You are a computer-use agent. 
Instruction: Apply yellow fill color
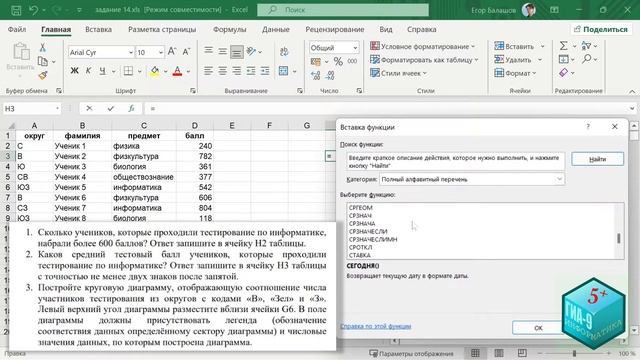pyautogui.click(x=155, y=71)
